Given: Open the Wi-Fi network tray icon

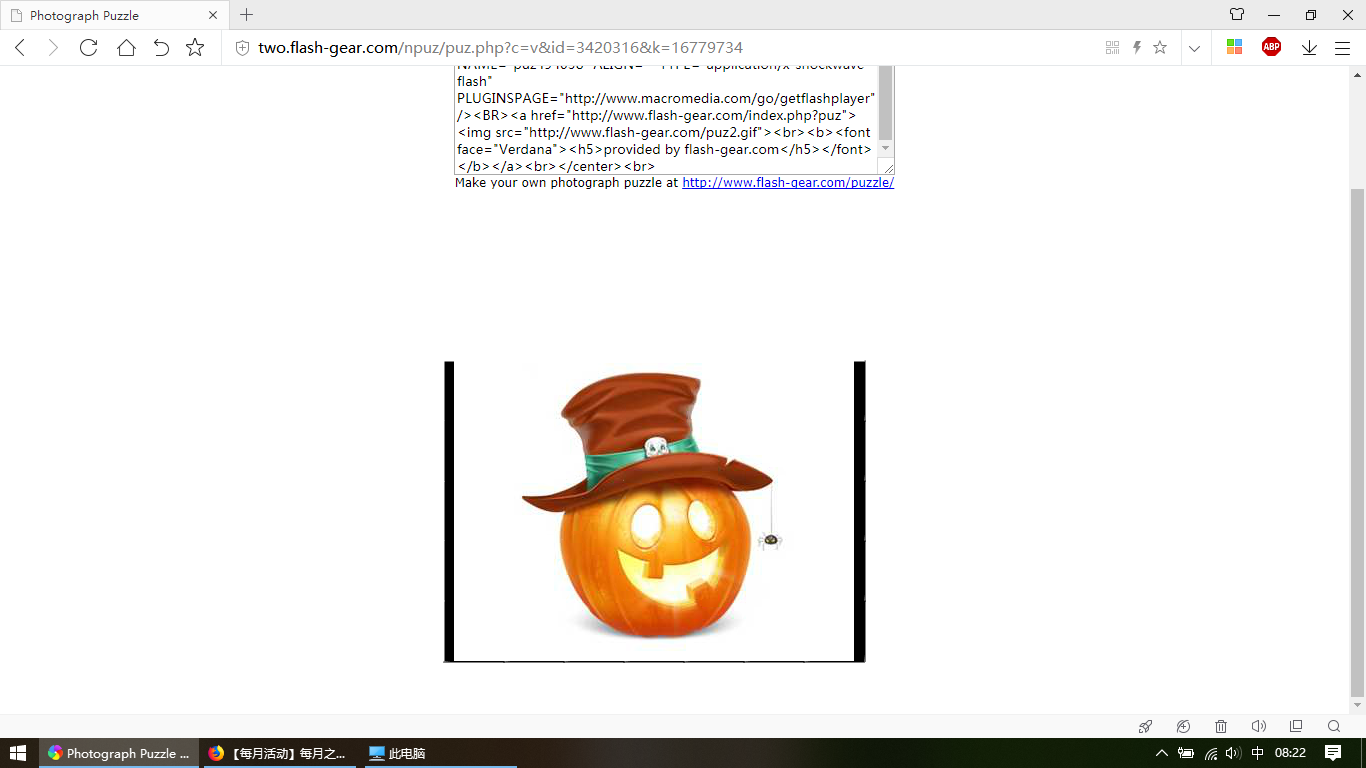Looking at the screenshot, I should click(x=1211, y=753).
